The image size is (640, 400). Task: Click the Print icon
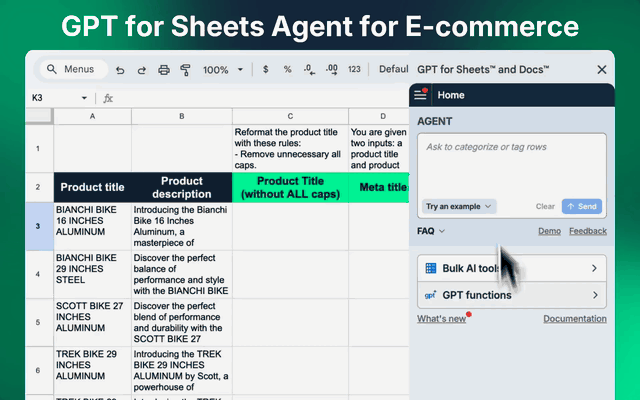164,70
